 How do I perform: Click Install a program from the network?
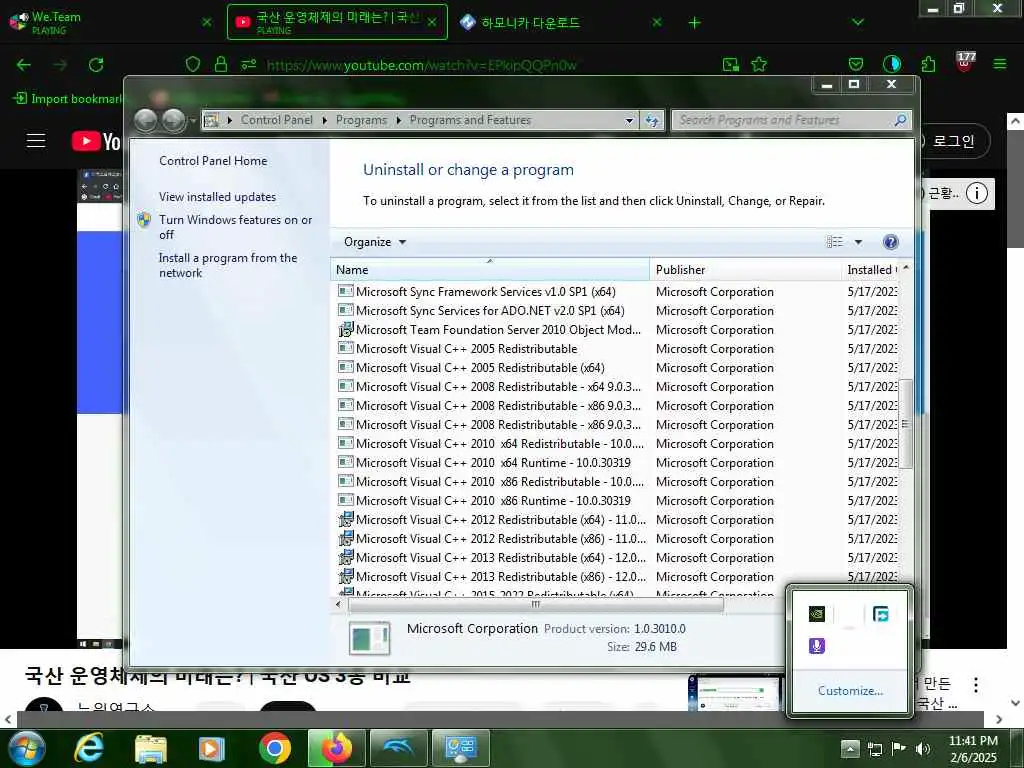coord(227,265)
